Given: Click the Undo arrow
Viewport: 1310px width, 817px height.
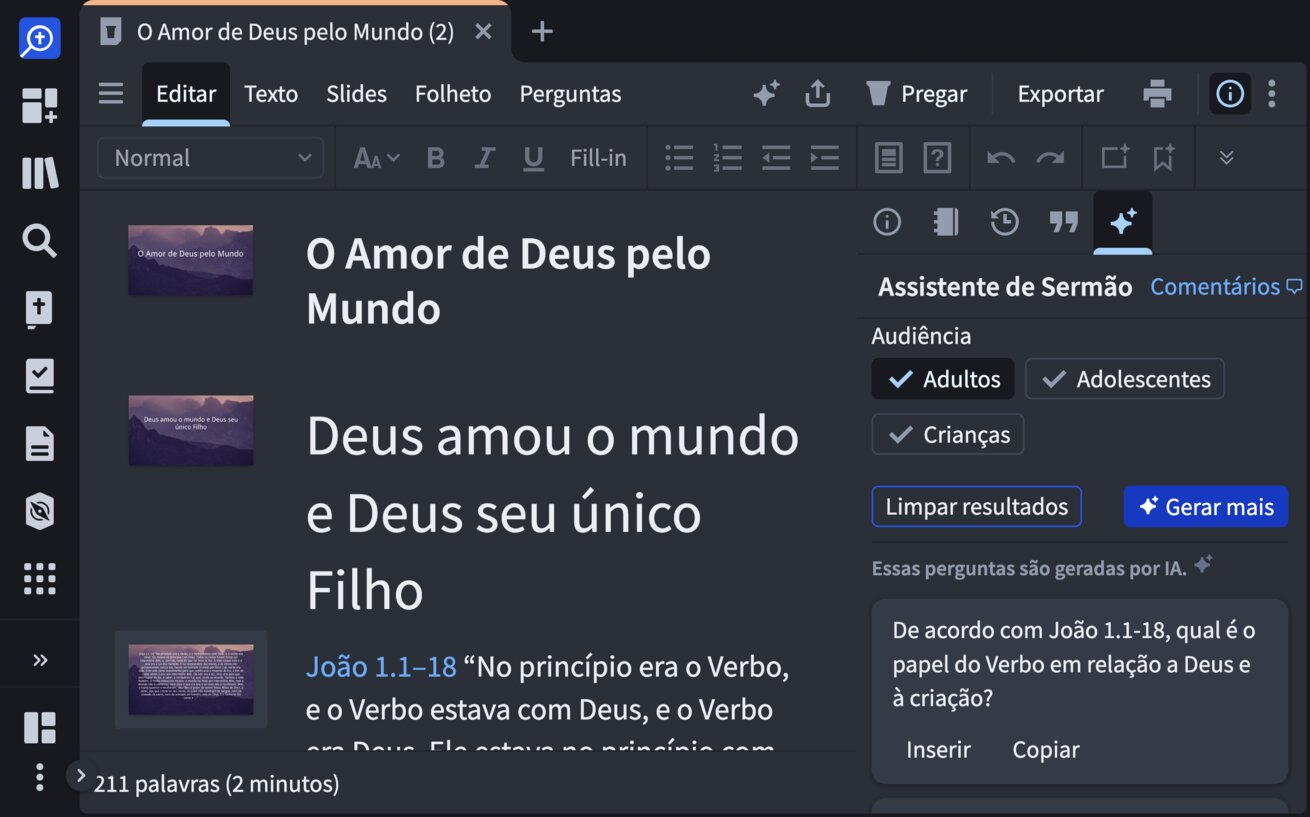Looking at the screenshot, I should point(1000,158).
